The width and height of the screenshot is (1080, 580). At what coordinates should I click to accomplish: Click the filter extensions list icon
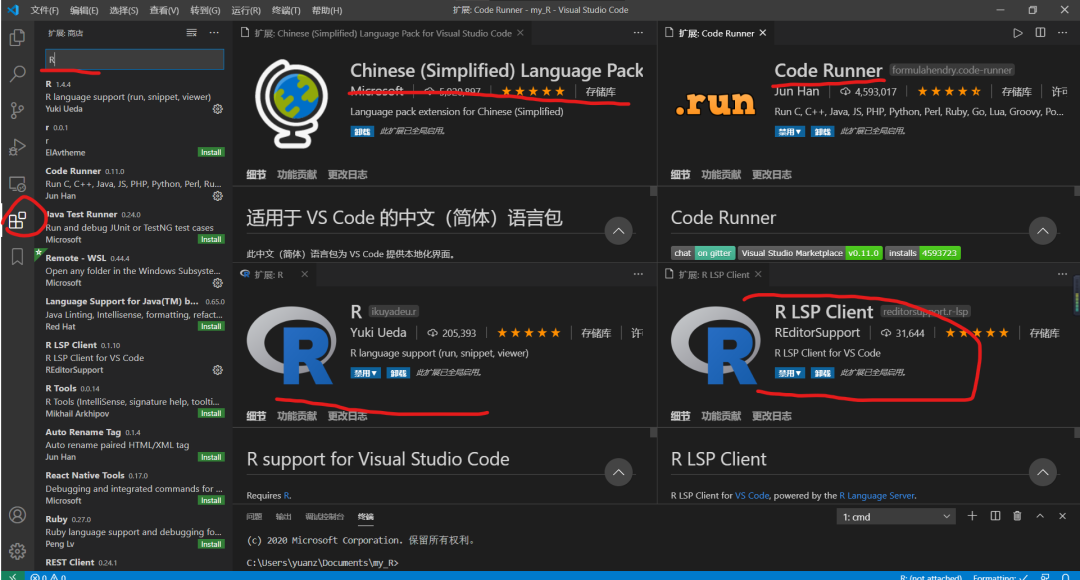191,32
